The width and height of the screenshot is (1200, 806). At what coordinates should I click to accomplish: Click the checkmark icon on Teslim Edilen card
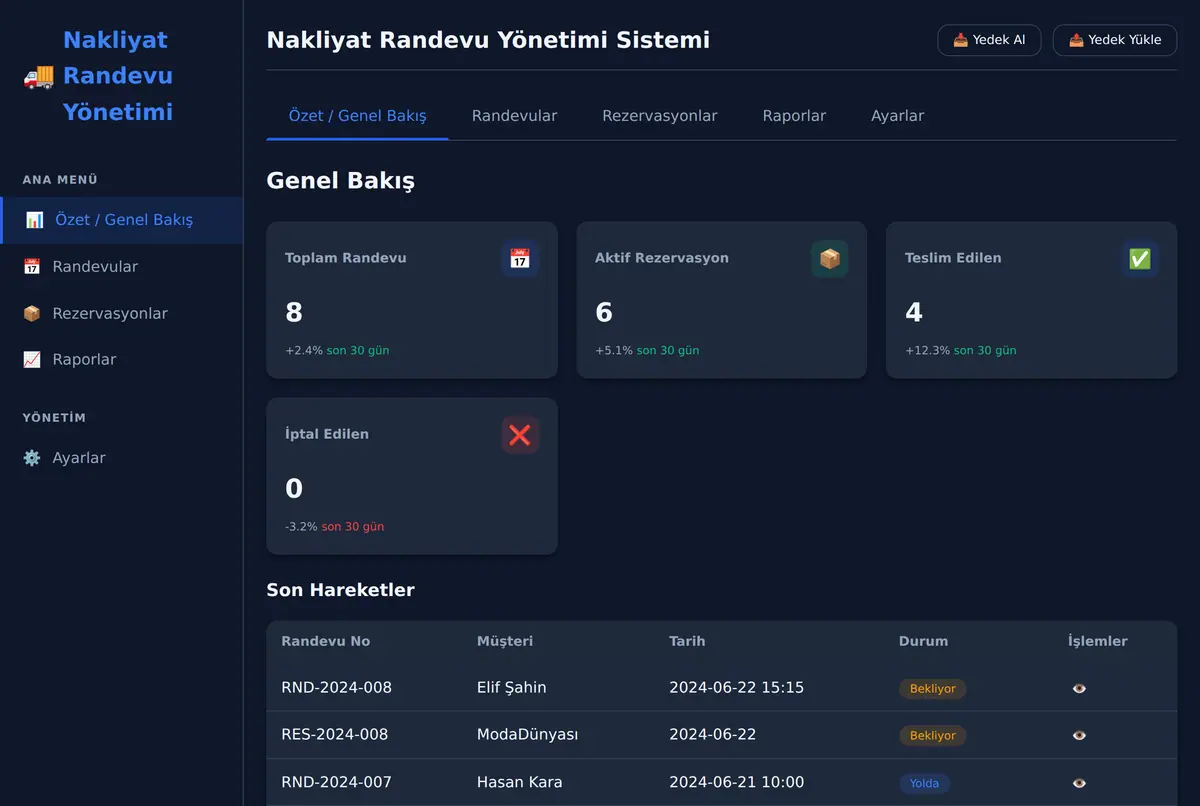point(1140,259)
